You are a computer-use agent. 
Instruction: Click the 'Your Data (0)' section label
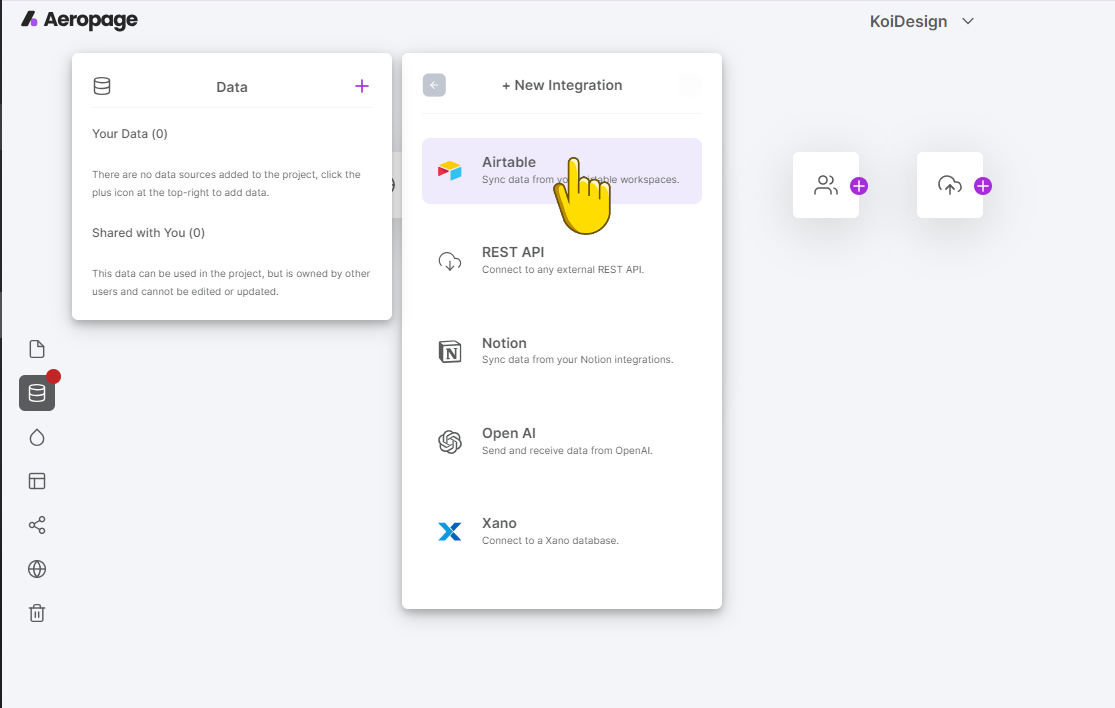click(130, 134)
